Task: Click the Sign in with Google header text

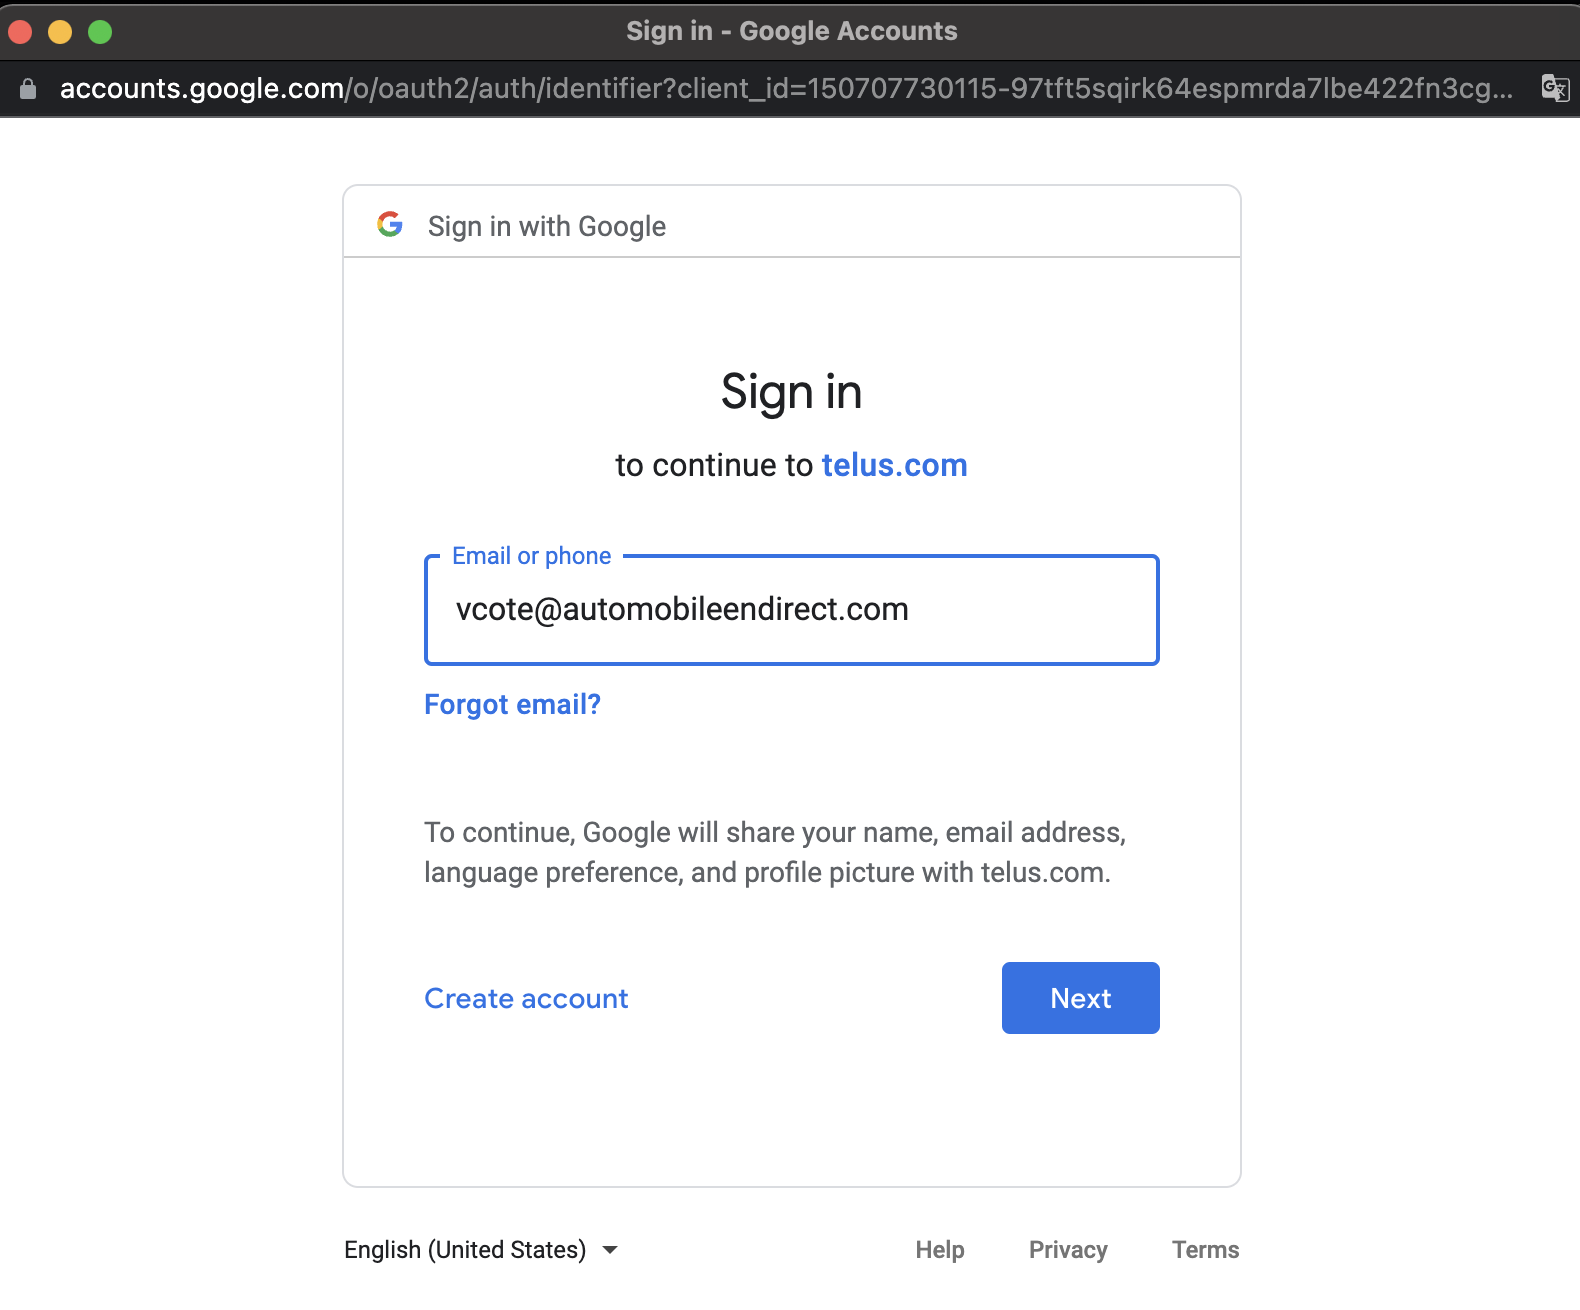Action: coord(547,226)
